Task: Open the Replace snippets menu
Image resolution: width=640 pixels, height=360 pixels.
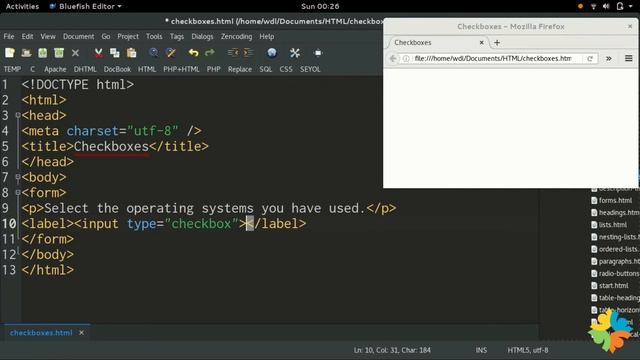Action: pyautogui.click(x=240, y=69)
